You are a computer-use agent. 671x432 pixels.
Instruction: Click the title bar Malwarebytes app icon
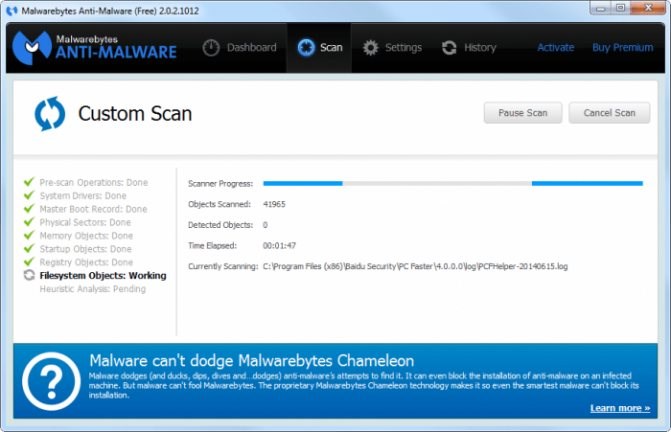(12, 11)
